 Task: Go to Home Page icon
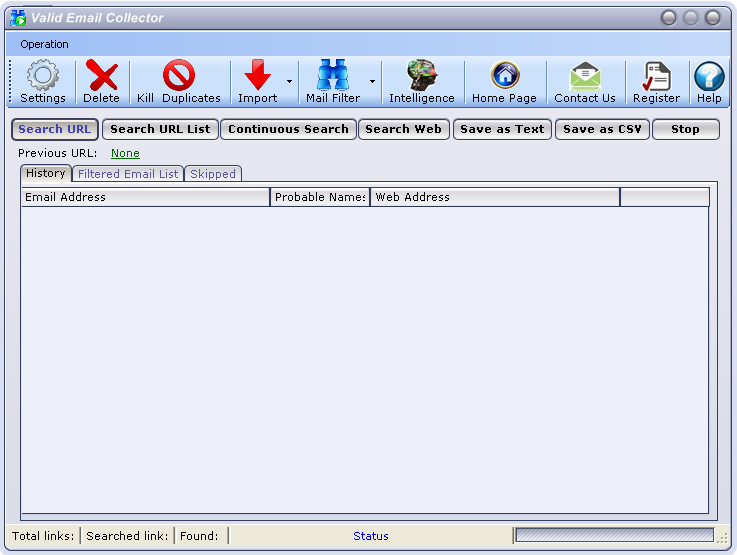click(505, 75)
